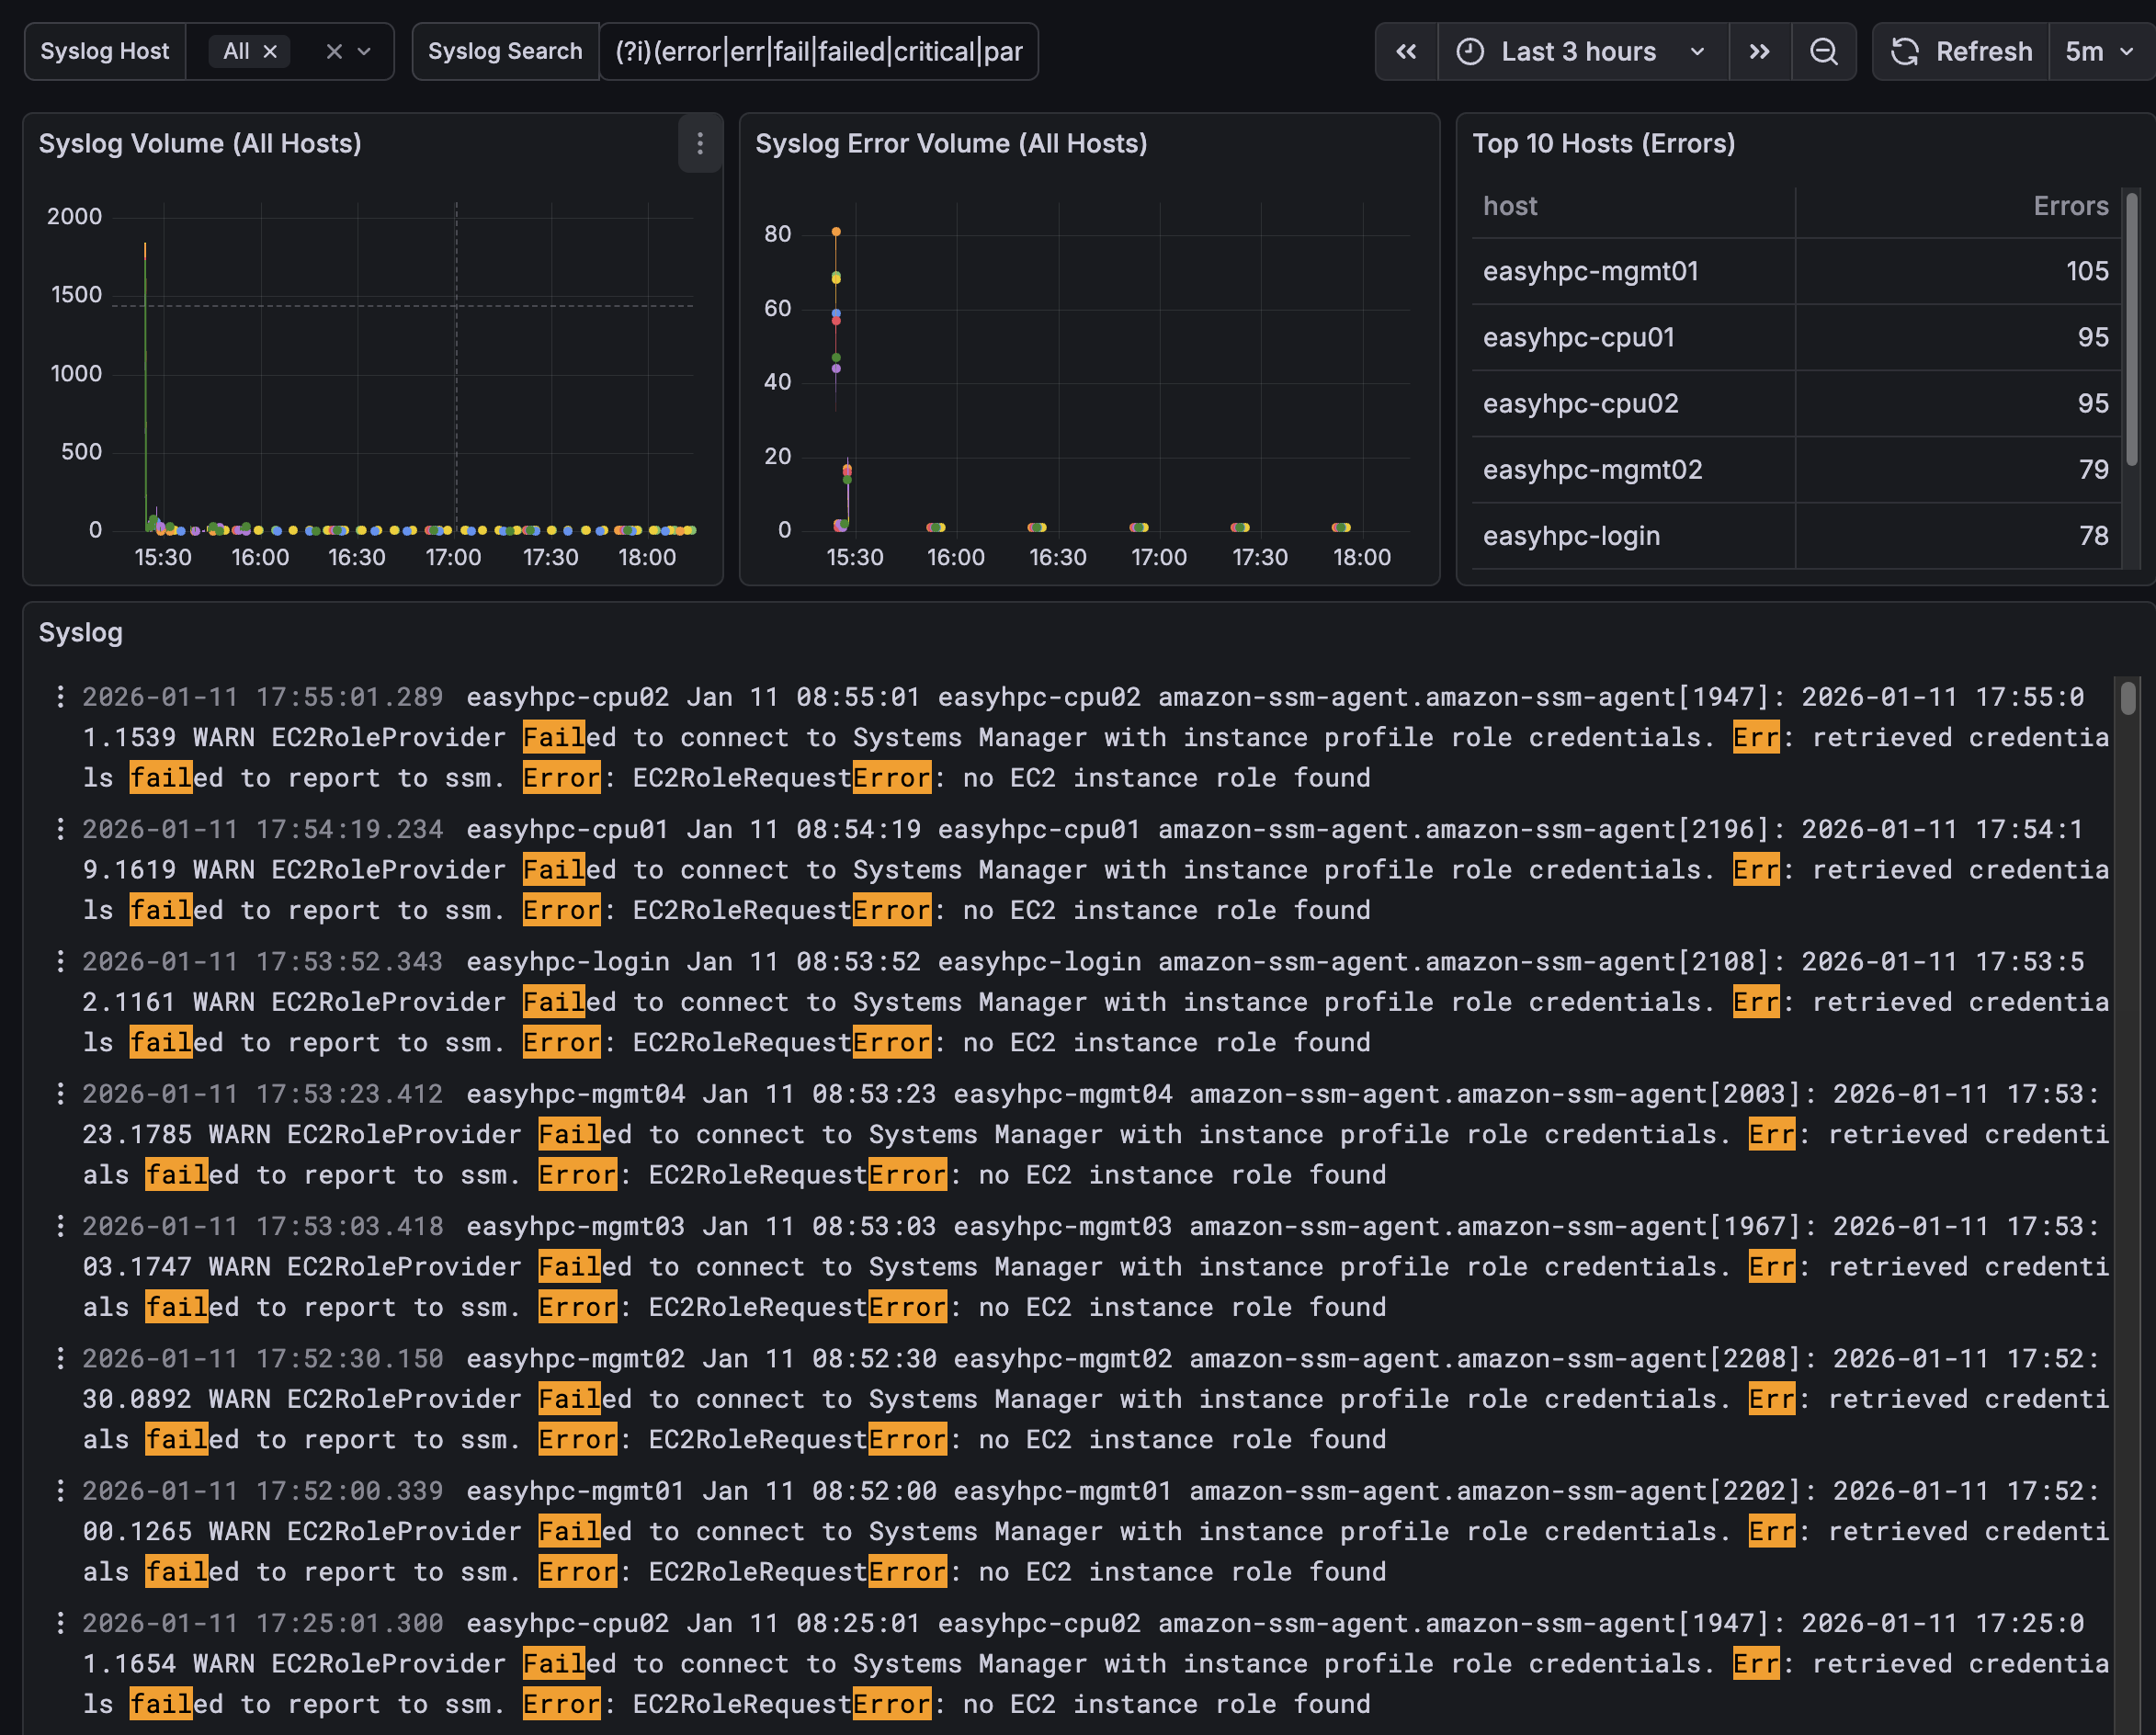This screenshot has height=1735, width=2156.
Task: Click the Top 10 Hosts (Errors) panel title
Action: [1602, 144]
